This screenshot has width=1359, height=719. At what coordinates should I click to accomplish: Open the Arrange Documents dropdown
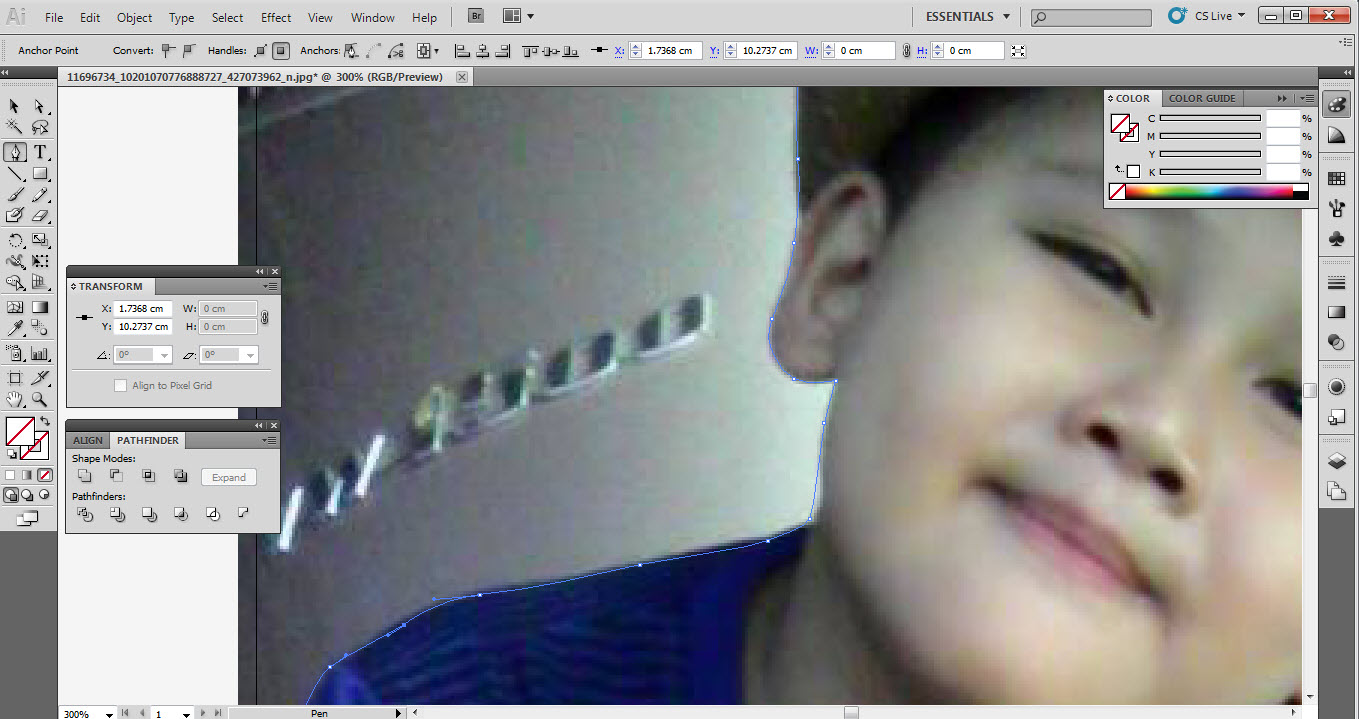tap(518, 17)
